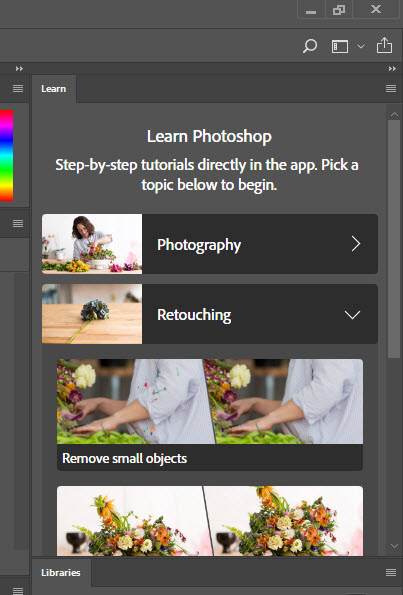Open the Libraries panel menu icon
Viewport: 403px width, 595px height.
pos(391,572)
